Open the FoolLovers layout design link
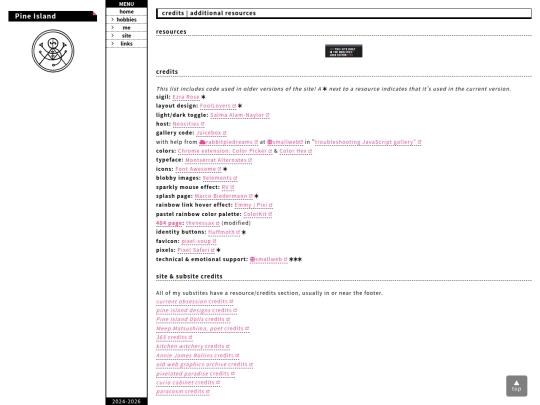This screenshot has width=540, height=405. point(218,106)
